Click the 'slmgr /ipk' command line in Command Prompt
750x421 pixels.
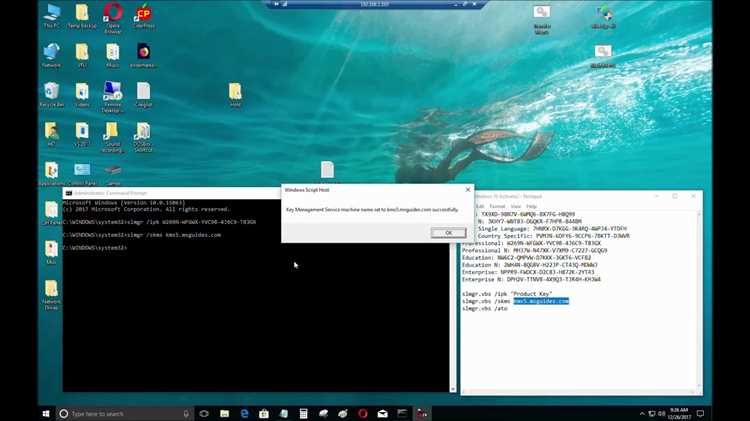point(159,222)
